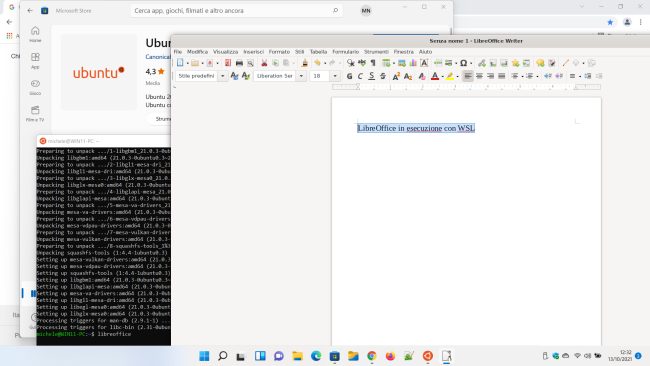The height and width of the screenshot is (366, 650).
Task: Click the MN account avatar in Microsoft Store
Action: click(366, 11)
